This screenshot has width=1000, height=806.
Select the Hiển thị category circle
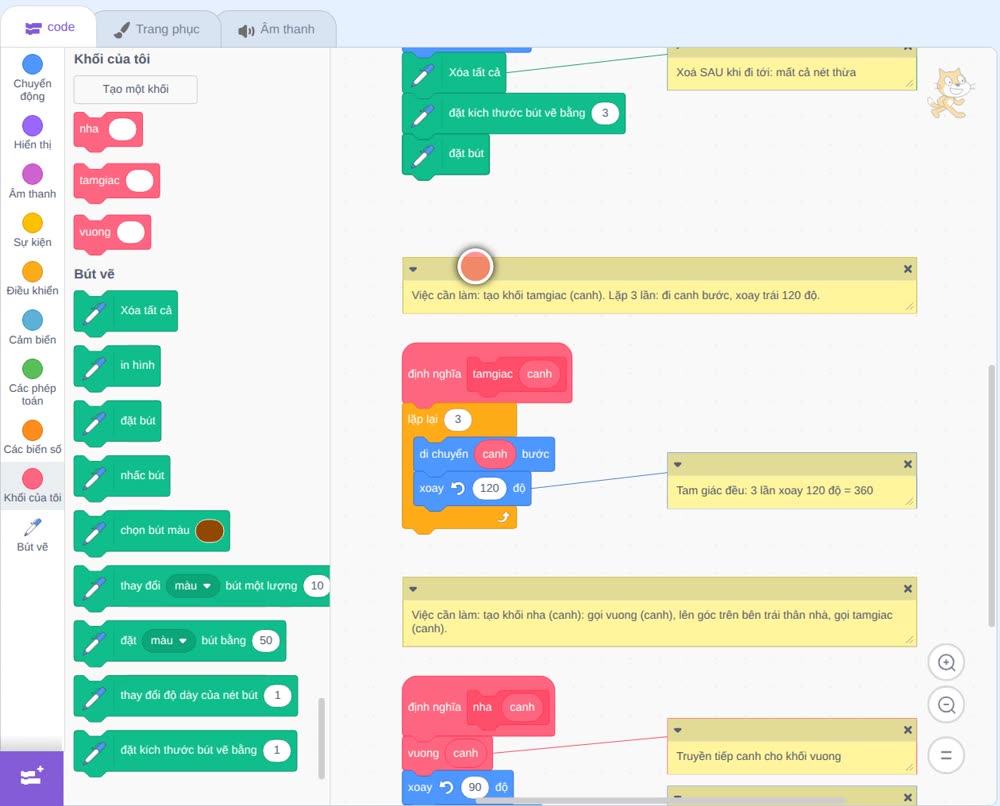point(33,126)
